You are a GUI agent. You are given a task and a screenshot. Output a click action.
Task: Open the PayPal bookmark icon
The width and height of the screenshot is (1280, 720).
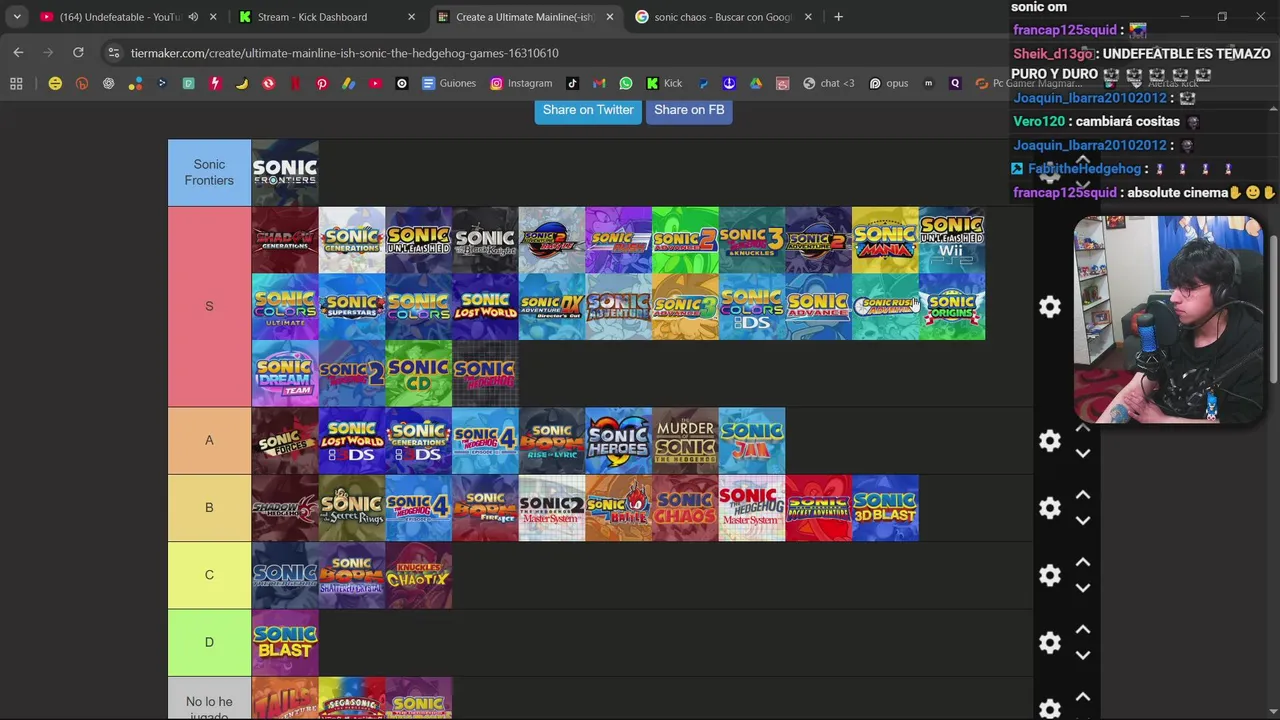coord(702,84)
